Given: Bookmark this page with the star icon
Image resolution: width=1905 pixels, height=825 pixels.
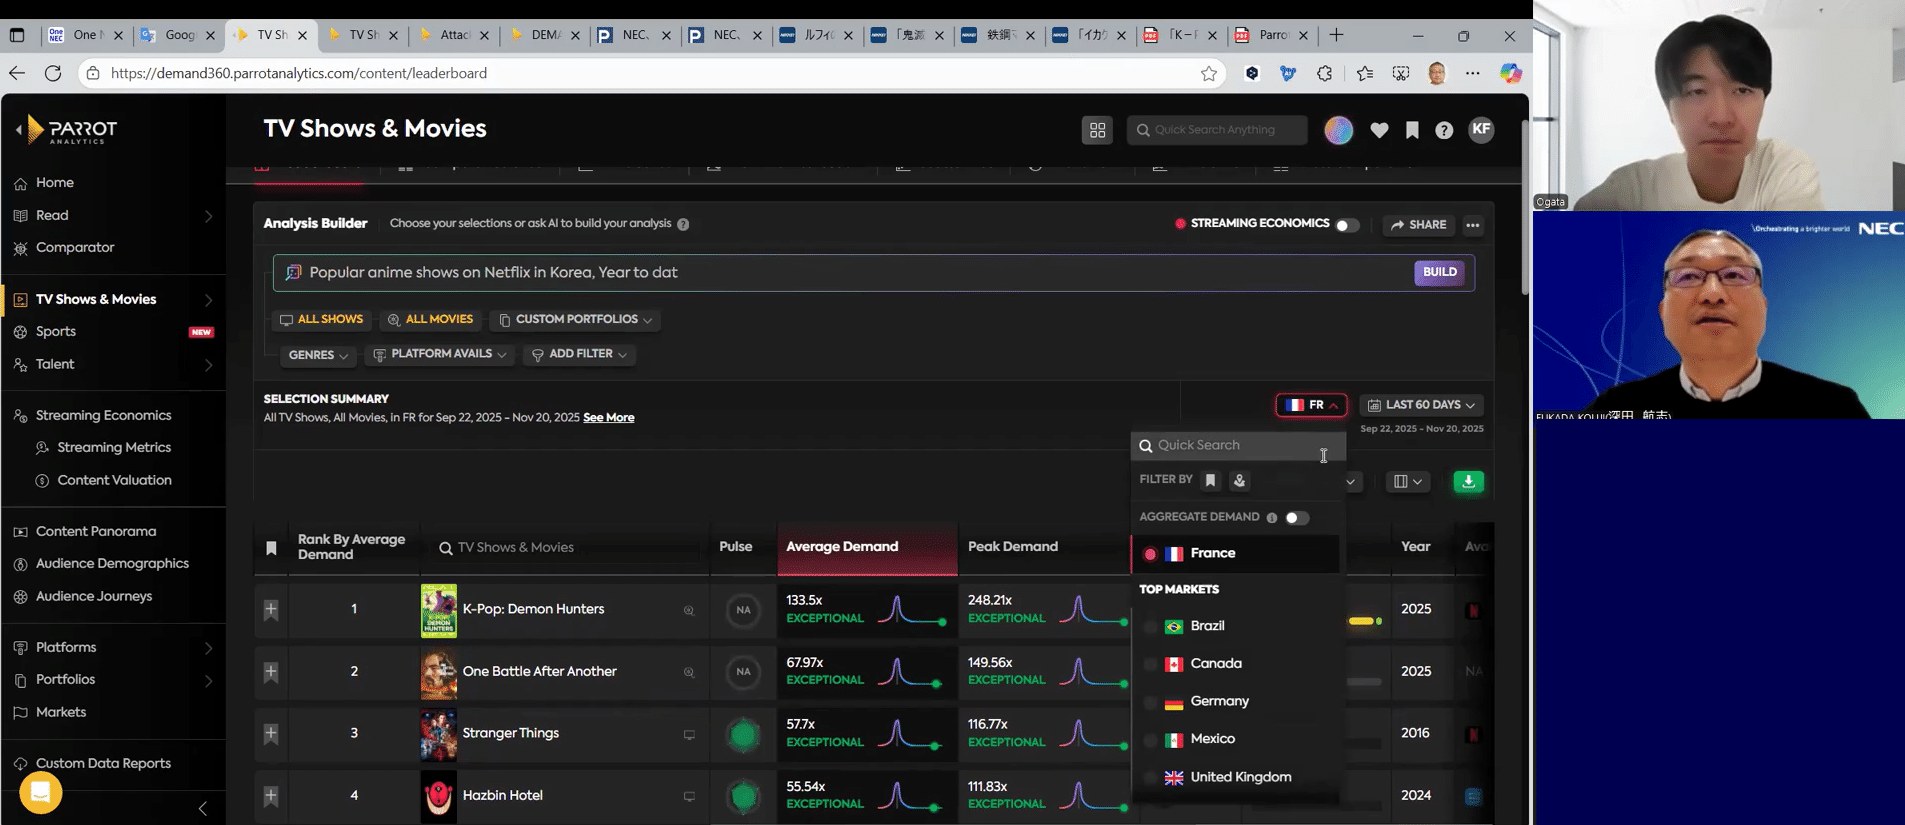Looking at the screenshot, I should point(1209,73).
